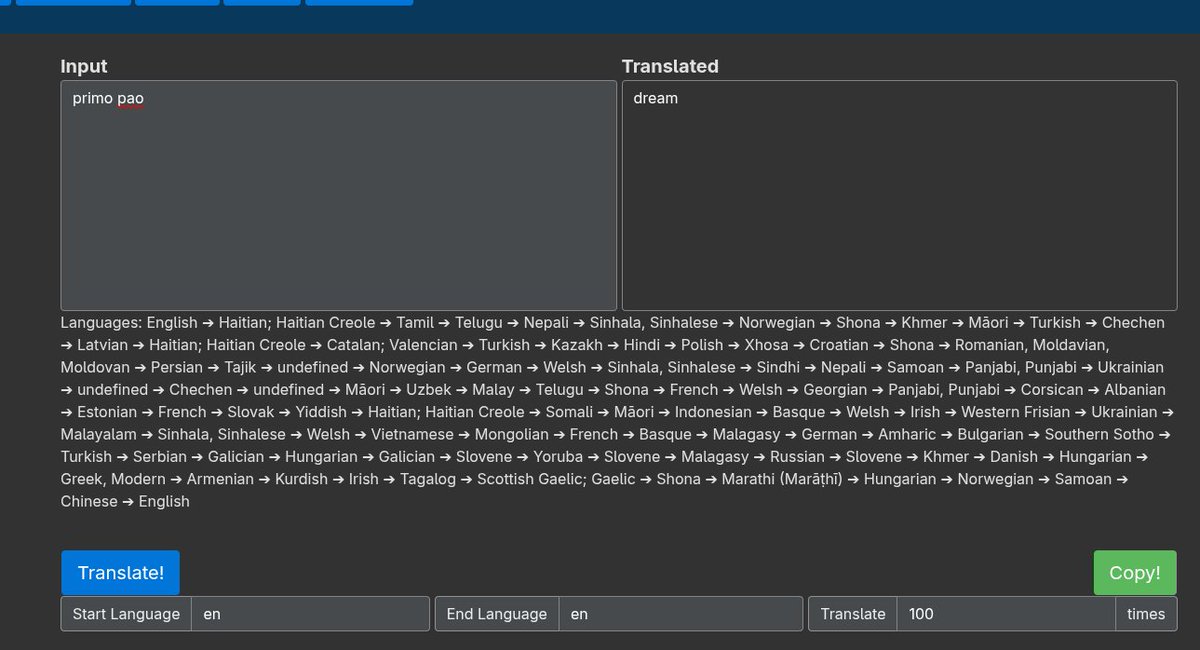Click the Translated output box showing 'dream'
Image resolution: width=1200 pixels, height=650 pixels.
point(899,195)
